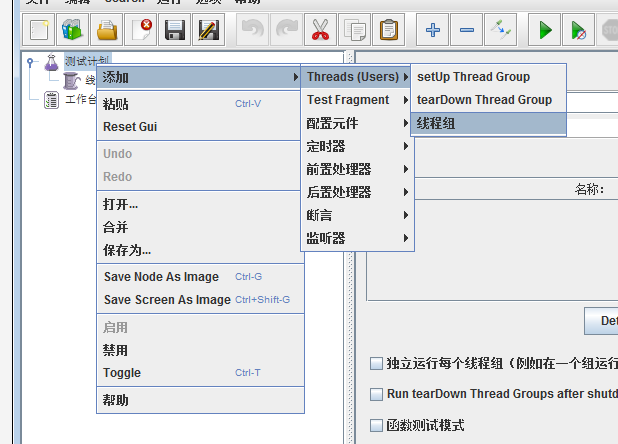Select tearDown Thread Group
The image size is (618, 444).
point(488,100)
